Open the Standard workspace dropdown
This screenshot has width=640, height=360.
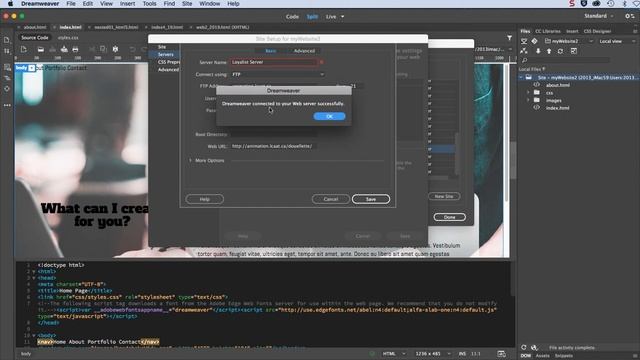598,16
